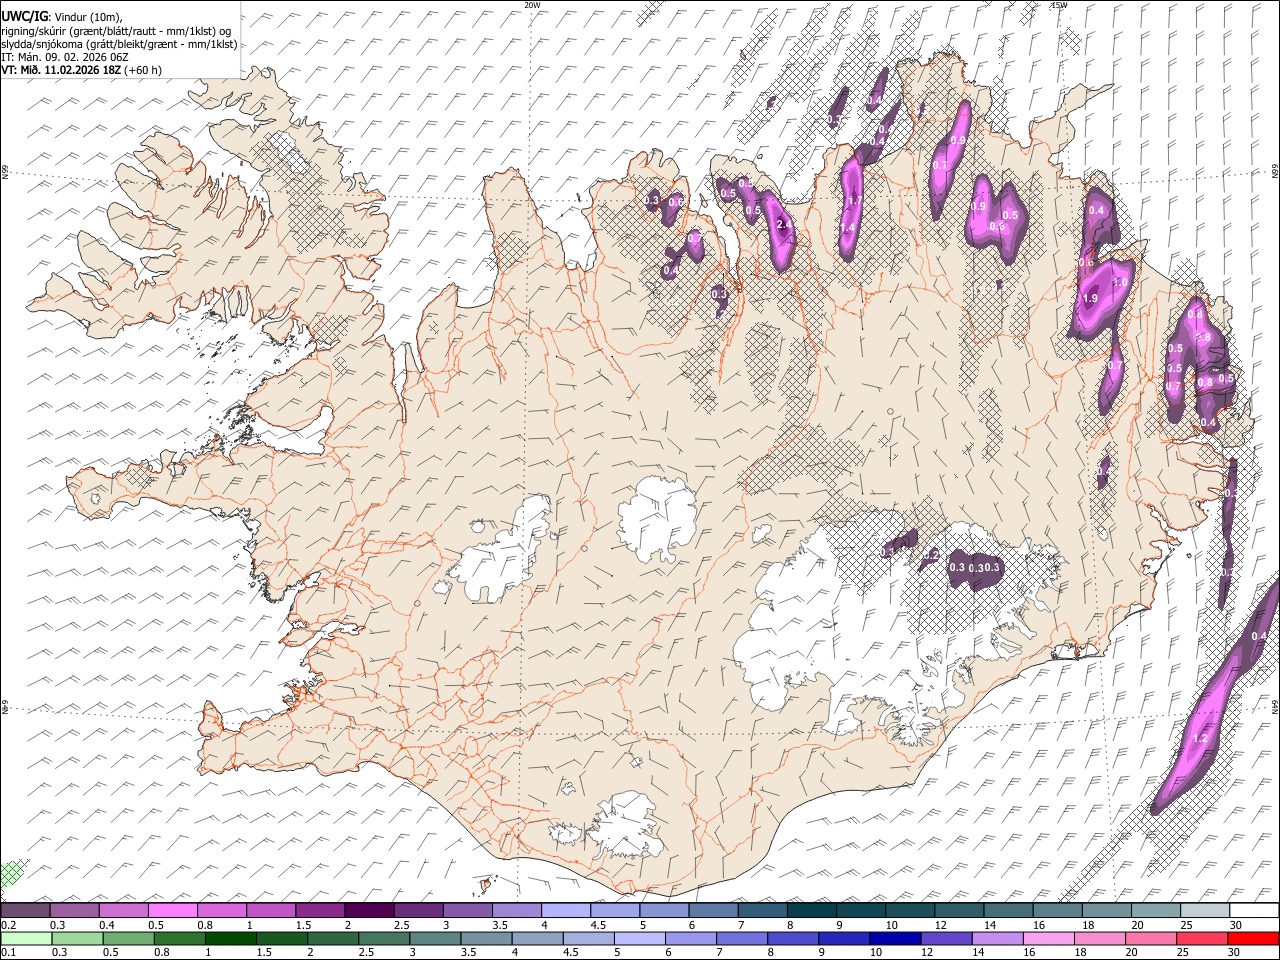This screenshot has width=1280, height=960.
Task: Click the '2.4' snowfall value on the map
Action: [784, 225]
